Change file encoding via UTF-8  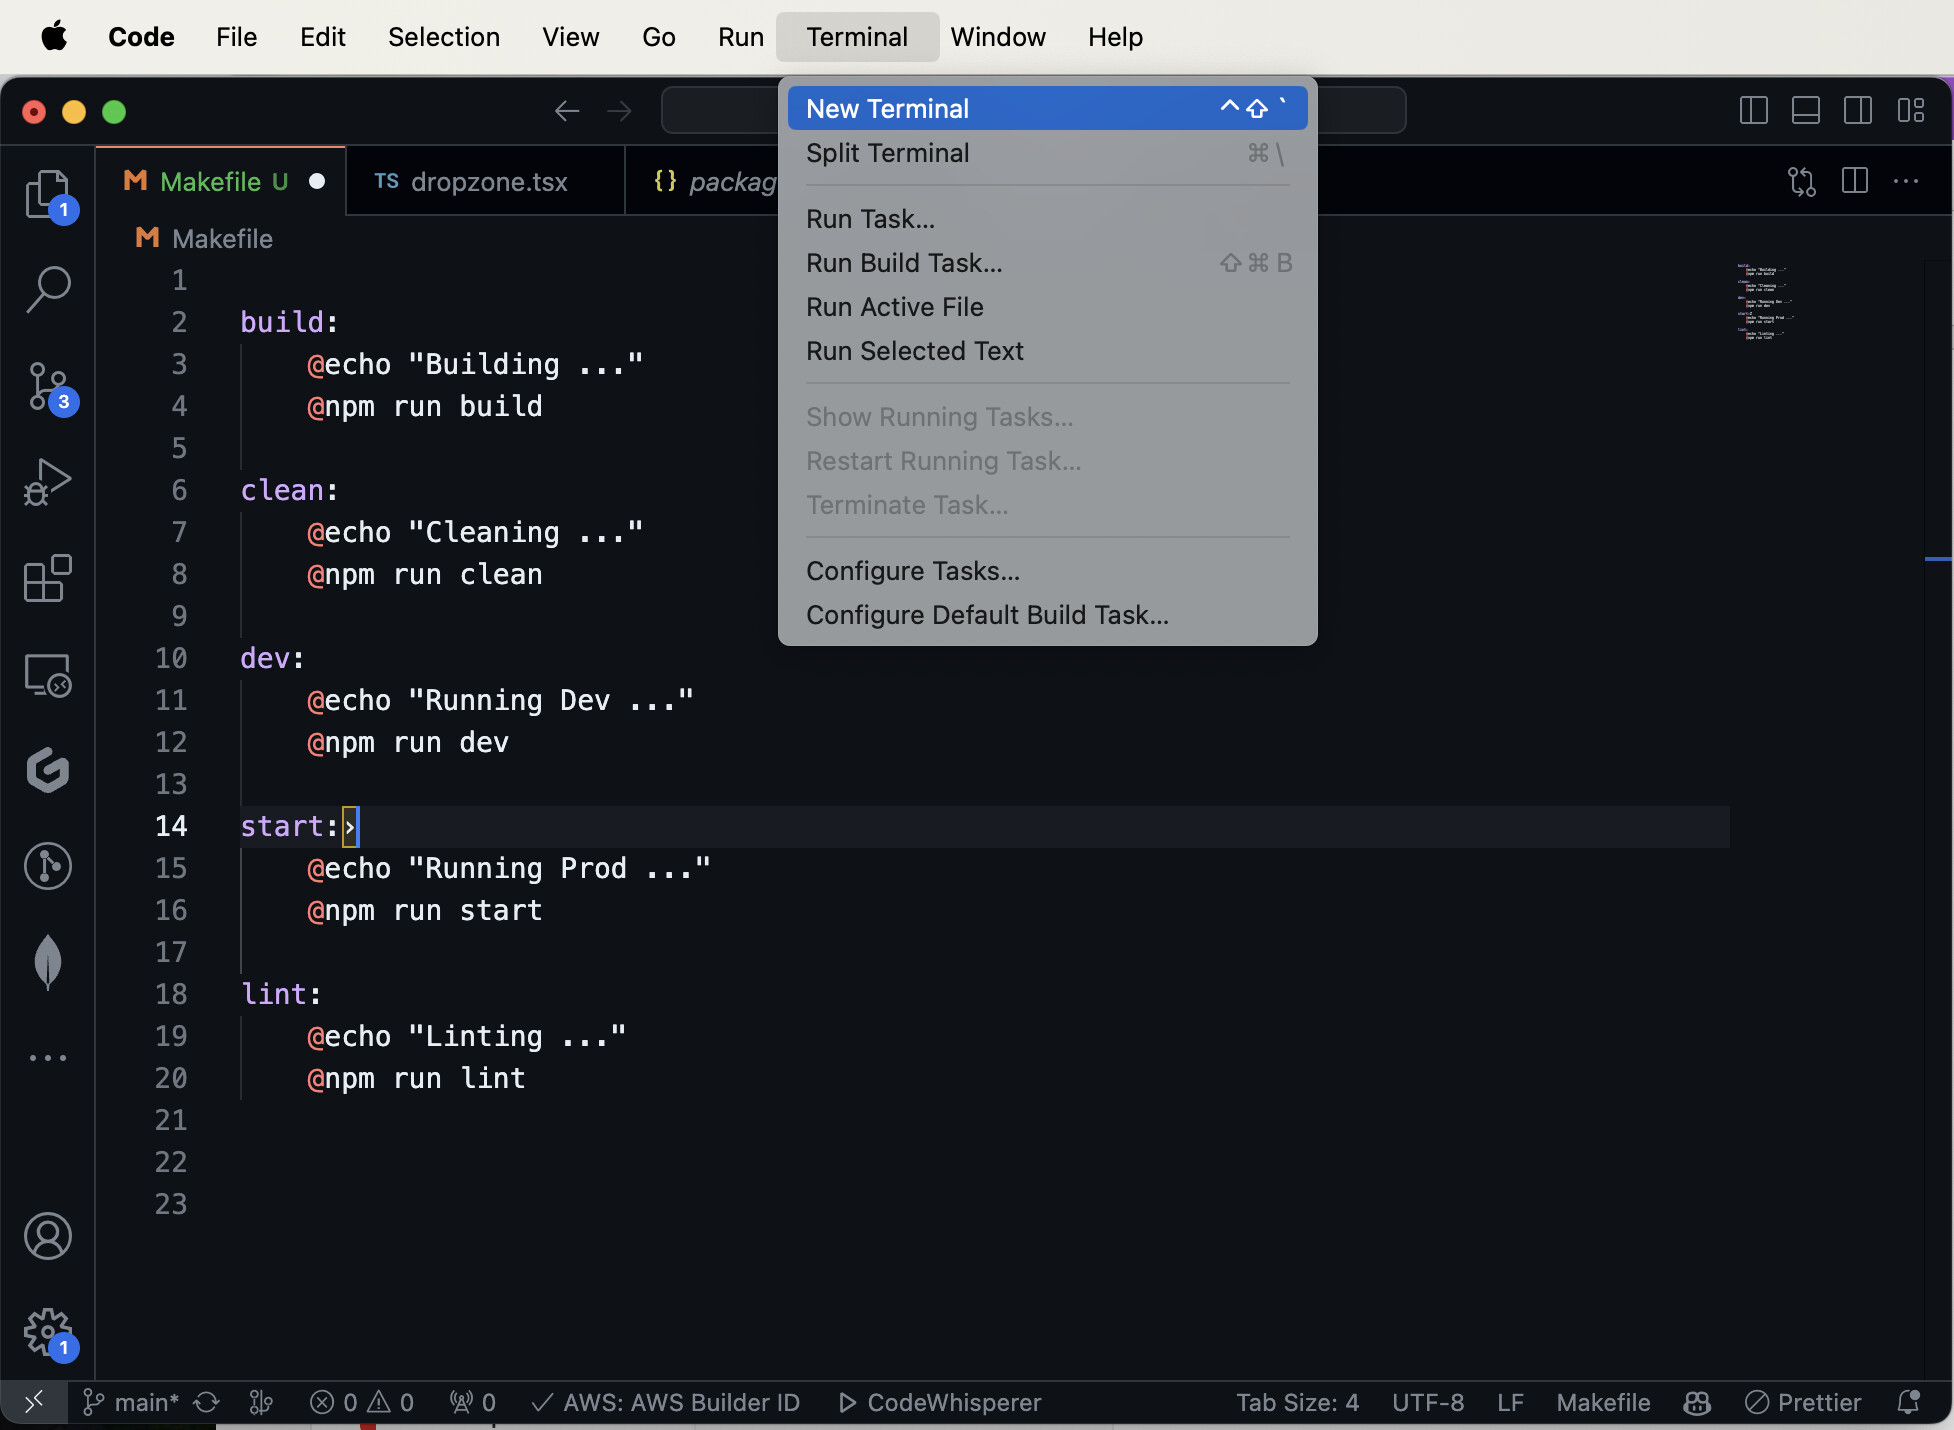(1428, 1402)
